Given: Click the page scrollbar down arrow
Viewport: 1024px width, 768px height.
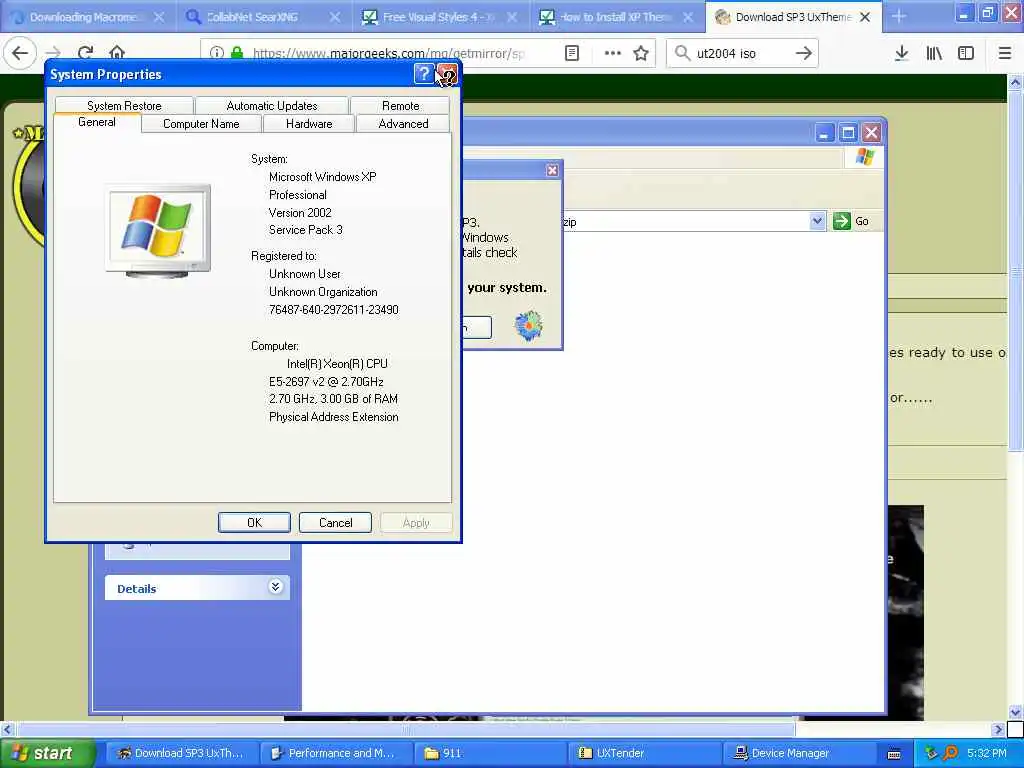Looking at the screenshot, I should 1016,712.
